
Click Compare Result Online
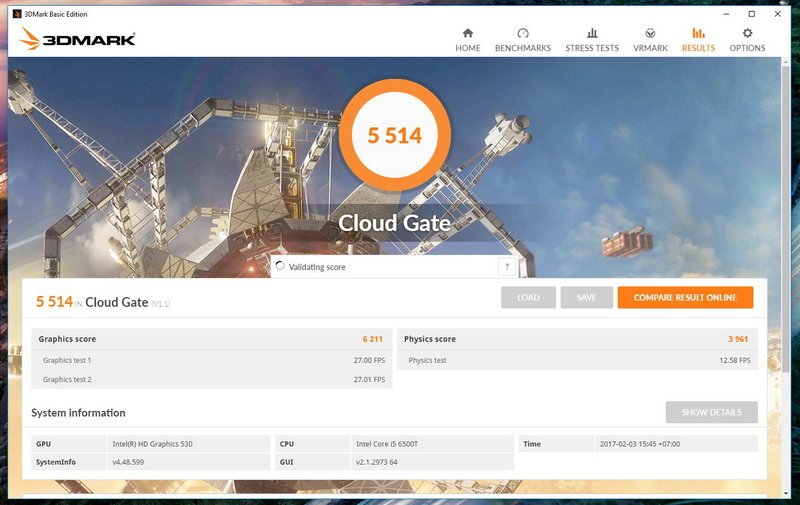coord(685,297)
